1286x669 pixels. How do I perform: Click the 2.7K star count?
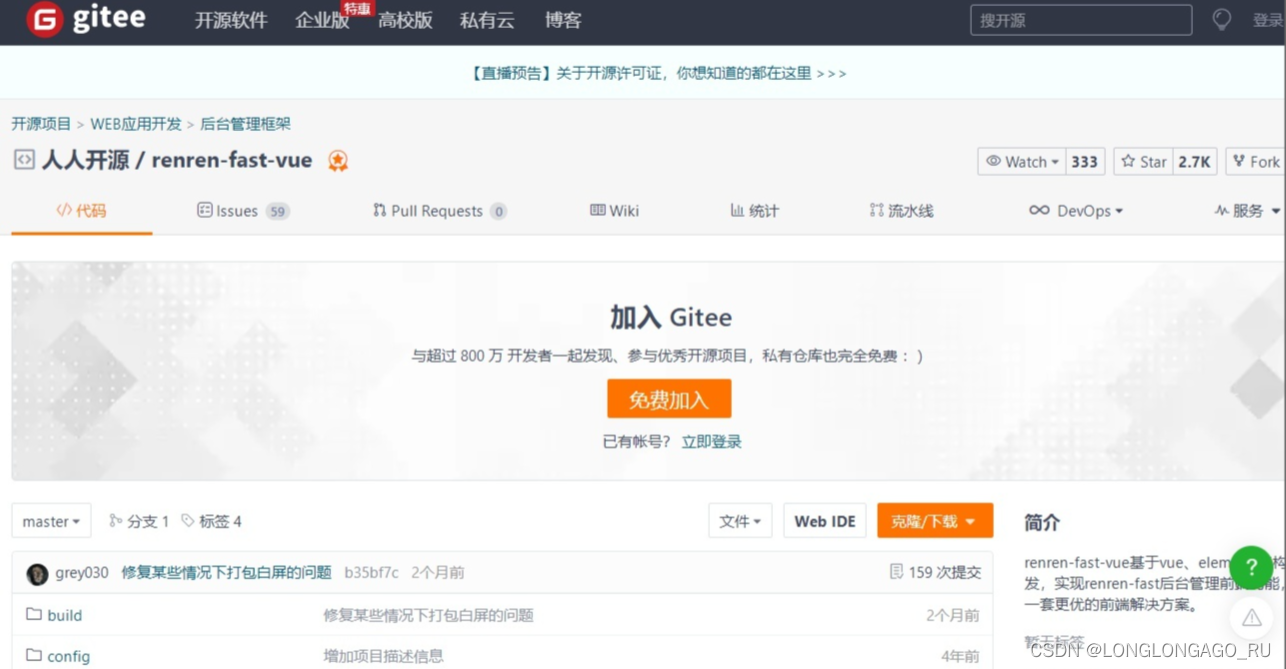coord(1194,162)
